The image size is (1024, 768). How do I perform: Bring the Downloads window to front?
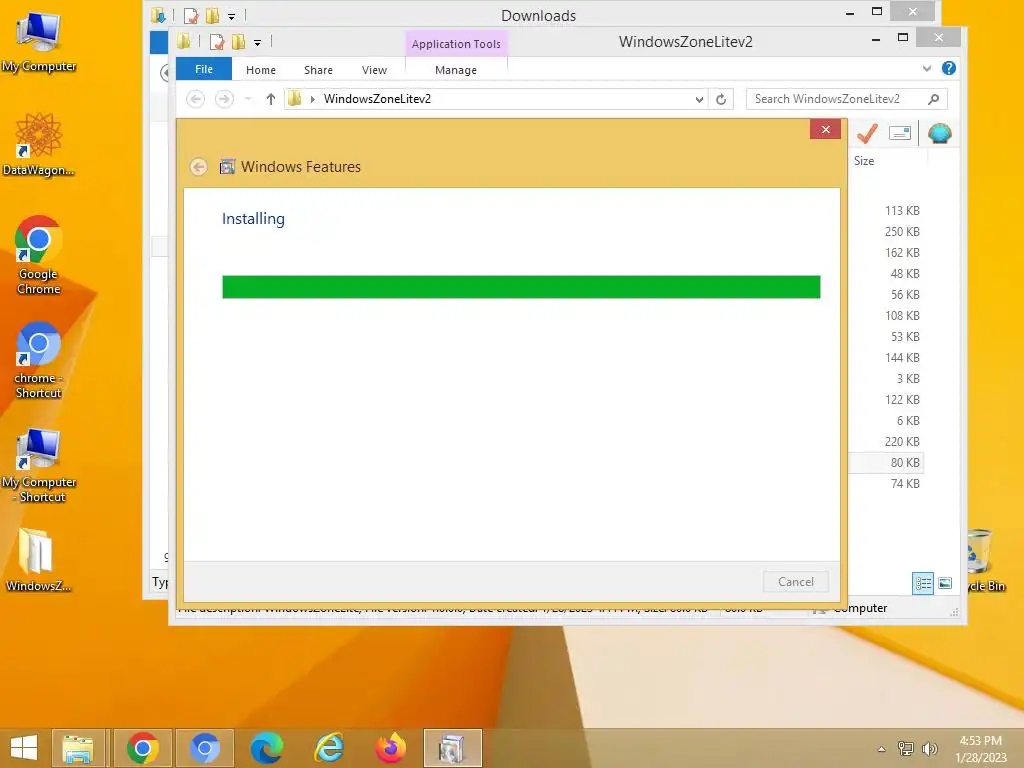(x=538, y=15)
